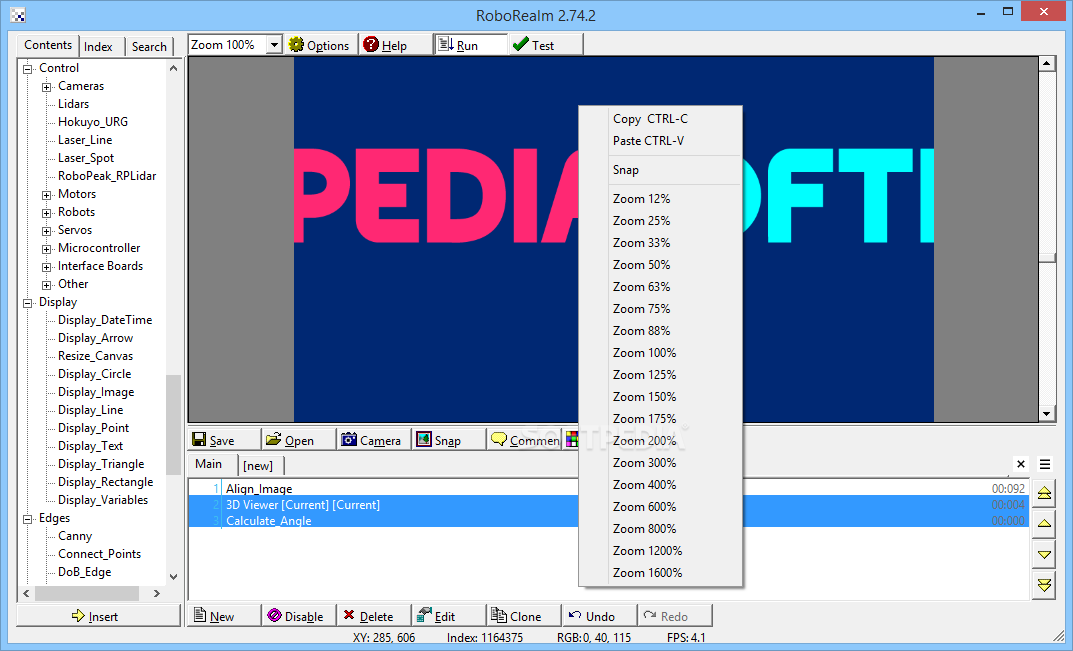Expand the Interface Boards tree node
The height and width of the screenshot is (651, 1073).
(47, 267)
